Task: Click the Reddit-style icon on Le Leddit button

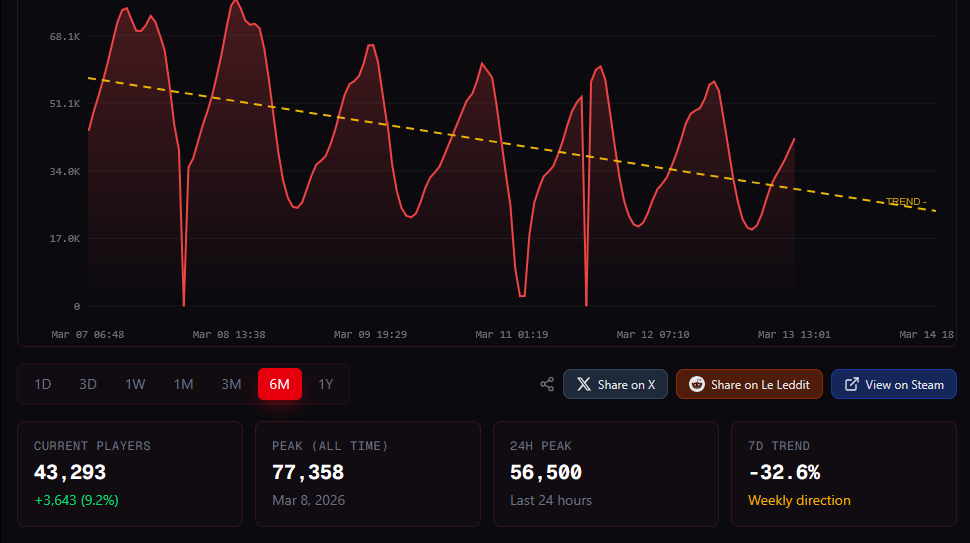Action: 696,384
